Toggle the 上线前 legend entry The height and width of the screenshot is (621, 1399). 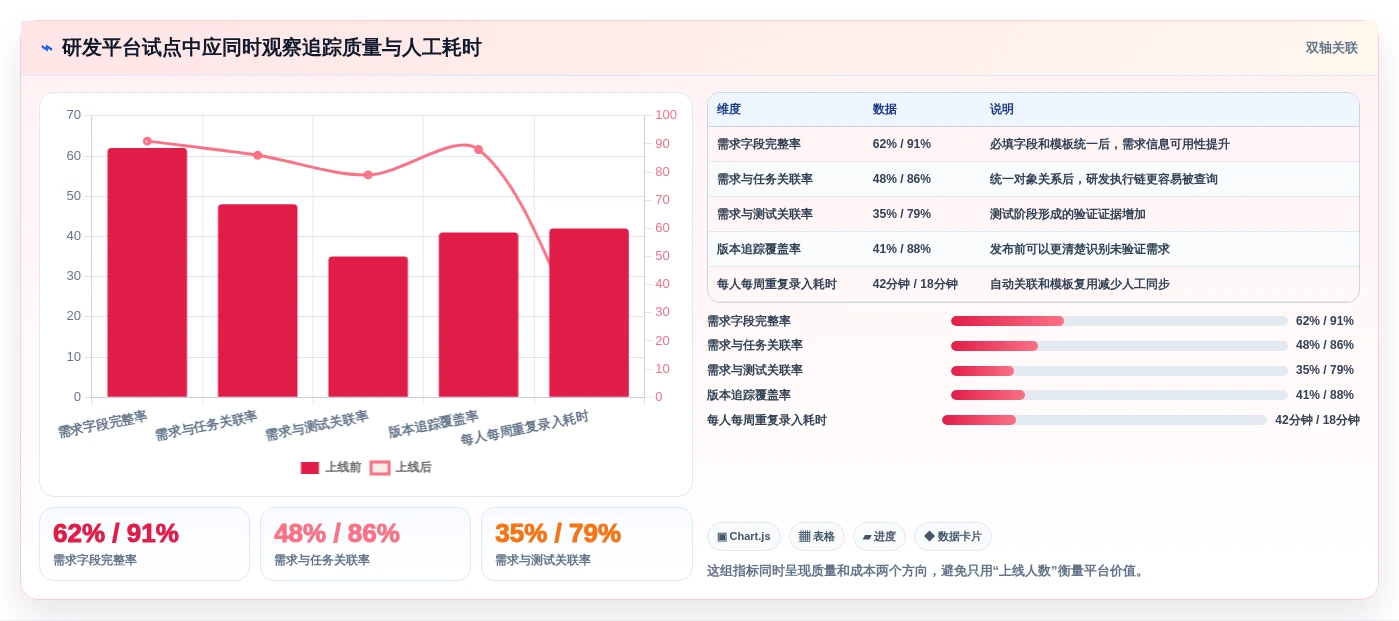(331, 467)
